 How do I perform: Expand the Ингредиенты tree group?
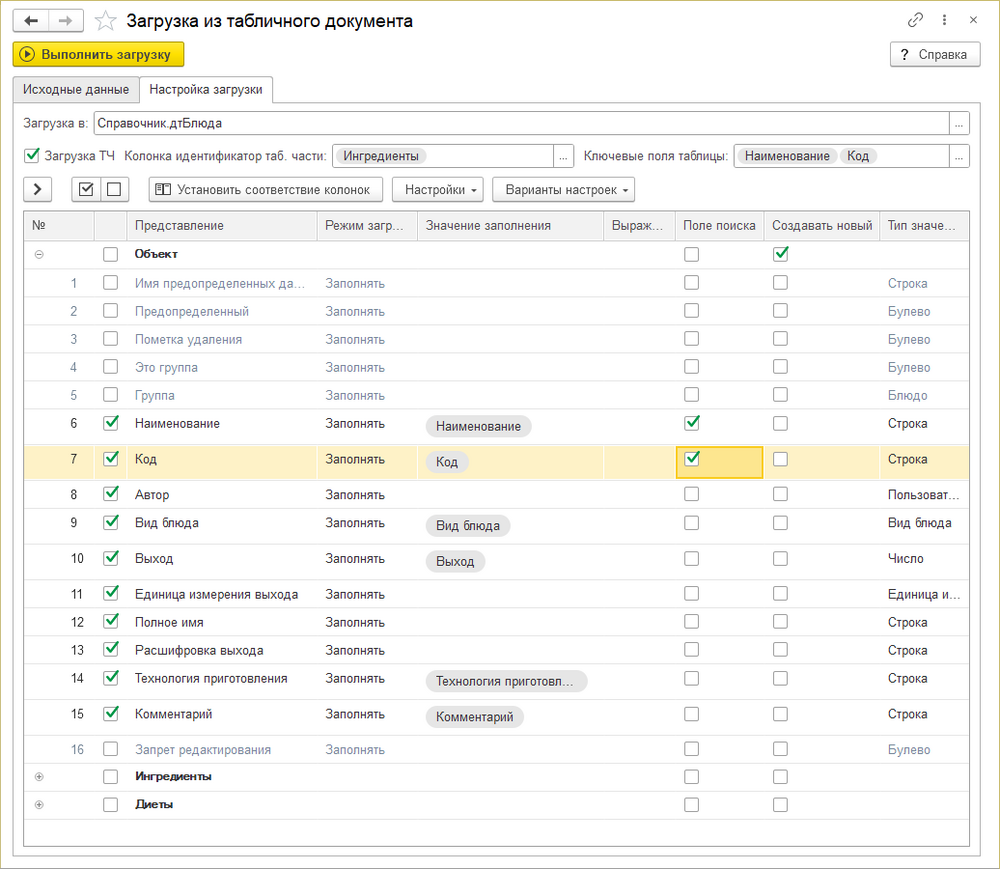pyautogui.click(x=39, y=777)
